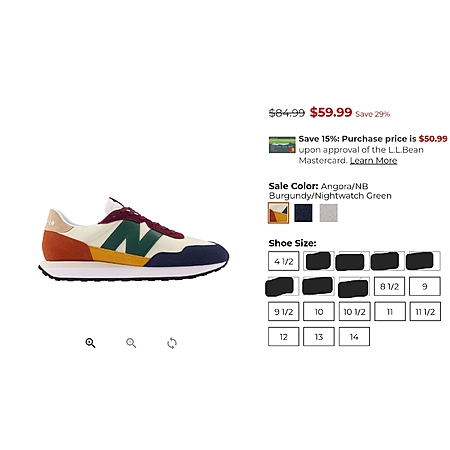Screen dimensions: 450x450
Task: Select shoe size 8 1/2
Action: (389, 286)
